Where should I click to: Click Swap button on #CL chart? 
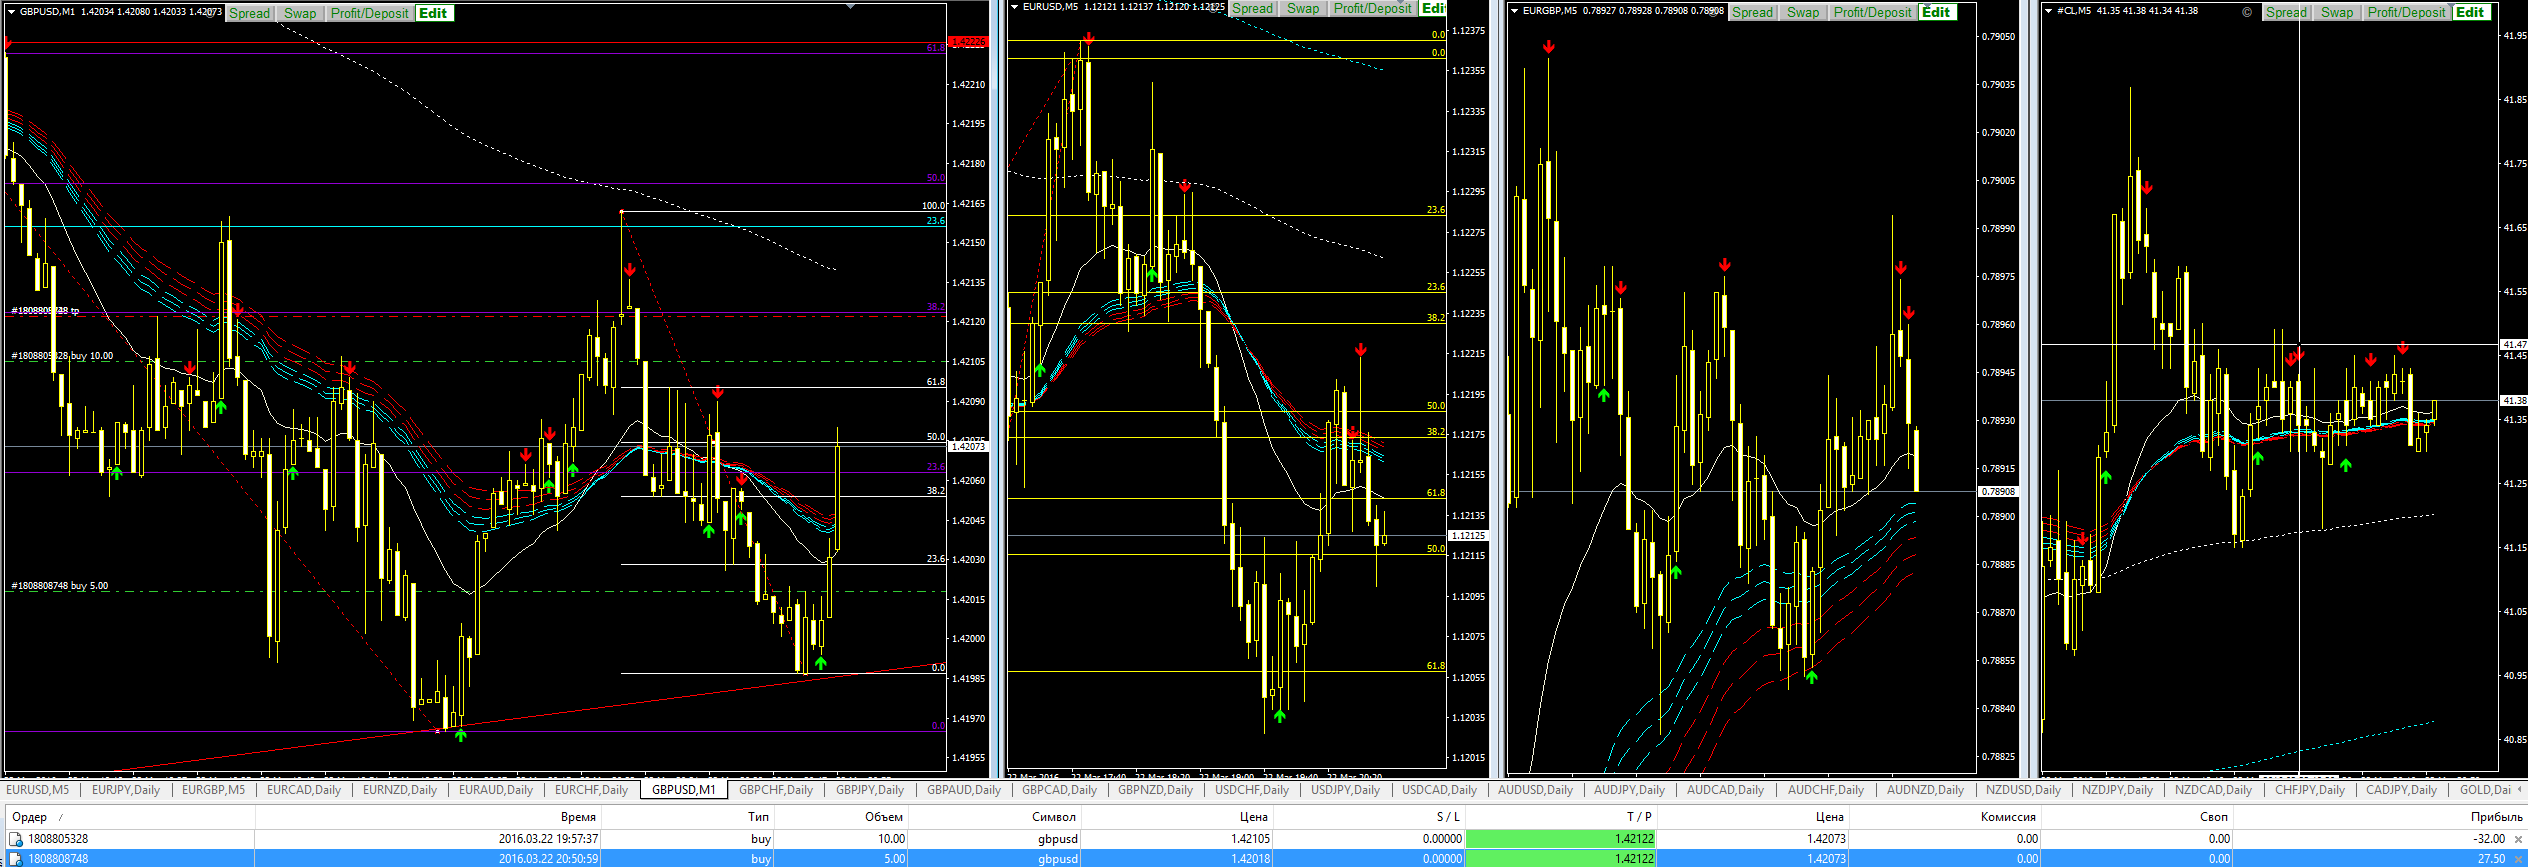pos(2337,12)
